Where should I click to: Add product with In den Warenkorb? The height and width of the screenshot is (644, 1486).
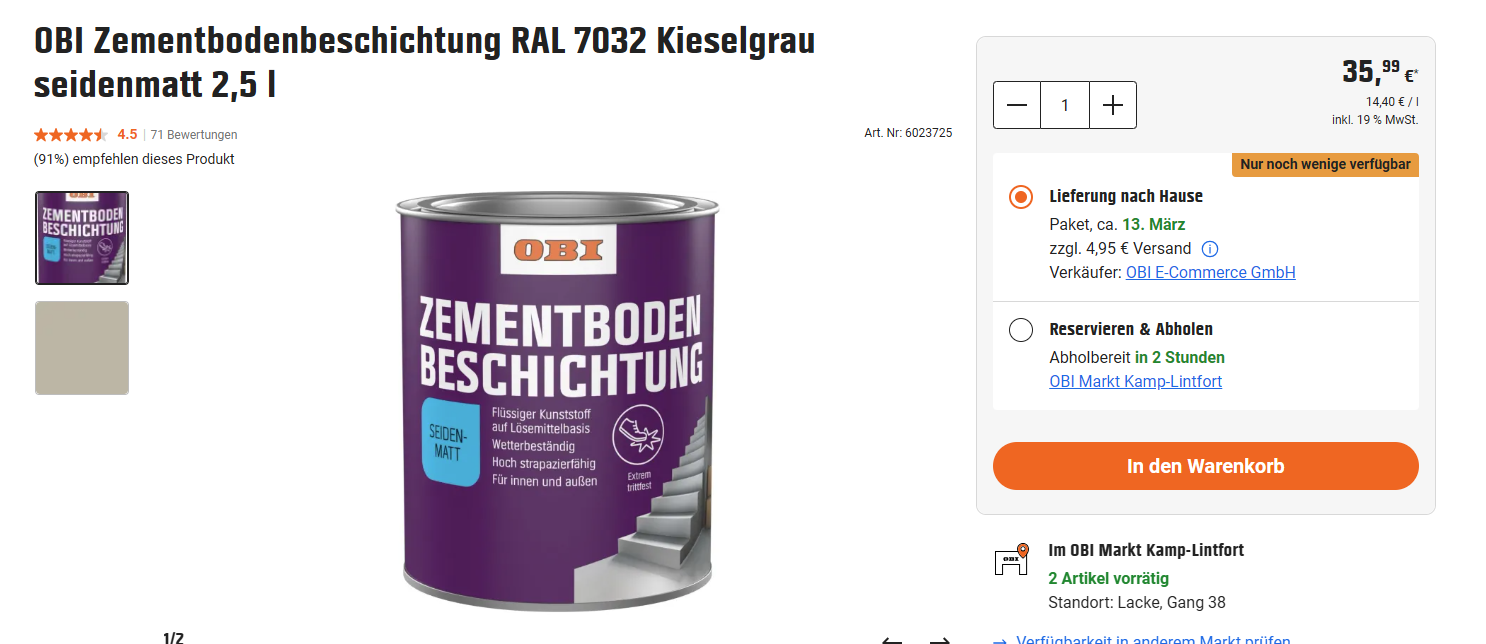(x=1205, y=466)
